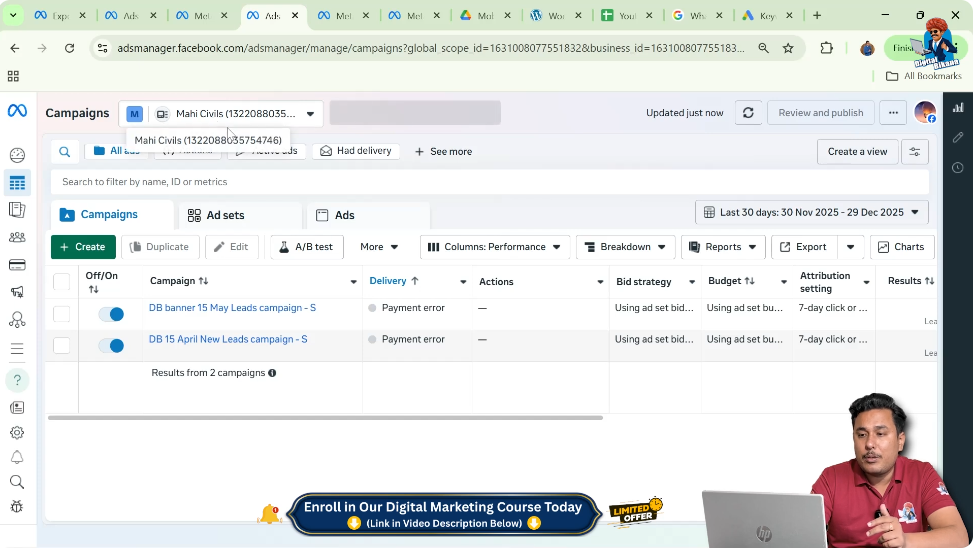Screen dimensions: 974x551
Task: Open the Bid strategy column dropdown arrow
Action: (x=691, y=282)
